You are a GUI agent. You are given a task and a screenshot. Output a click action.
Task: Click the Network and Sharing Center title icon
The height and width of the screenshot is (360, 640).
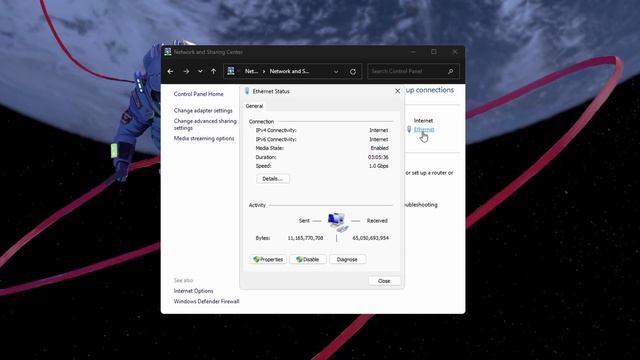click(168, 52)
